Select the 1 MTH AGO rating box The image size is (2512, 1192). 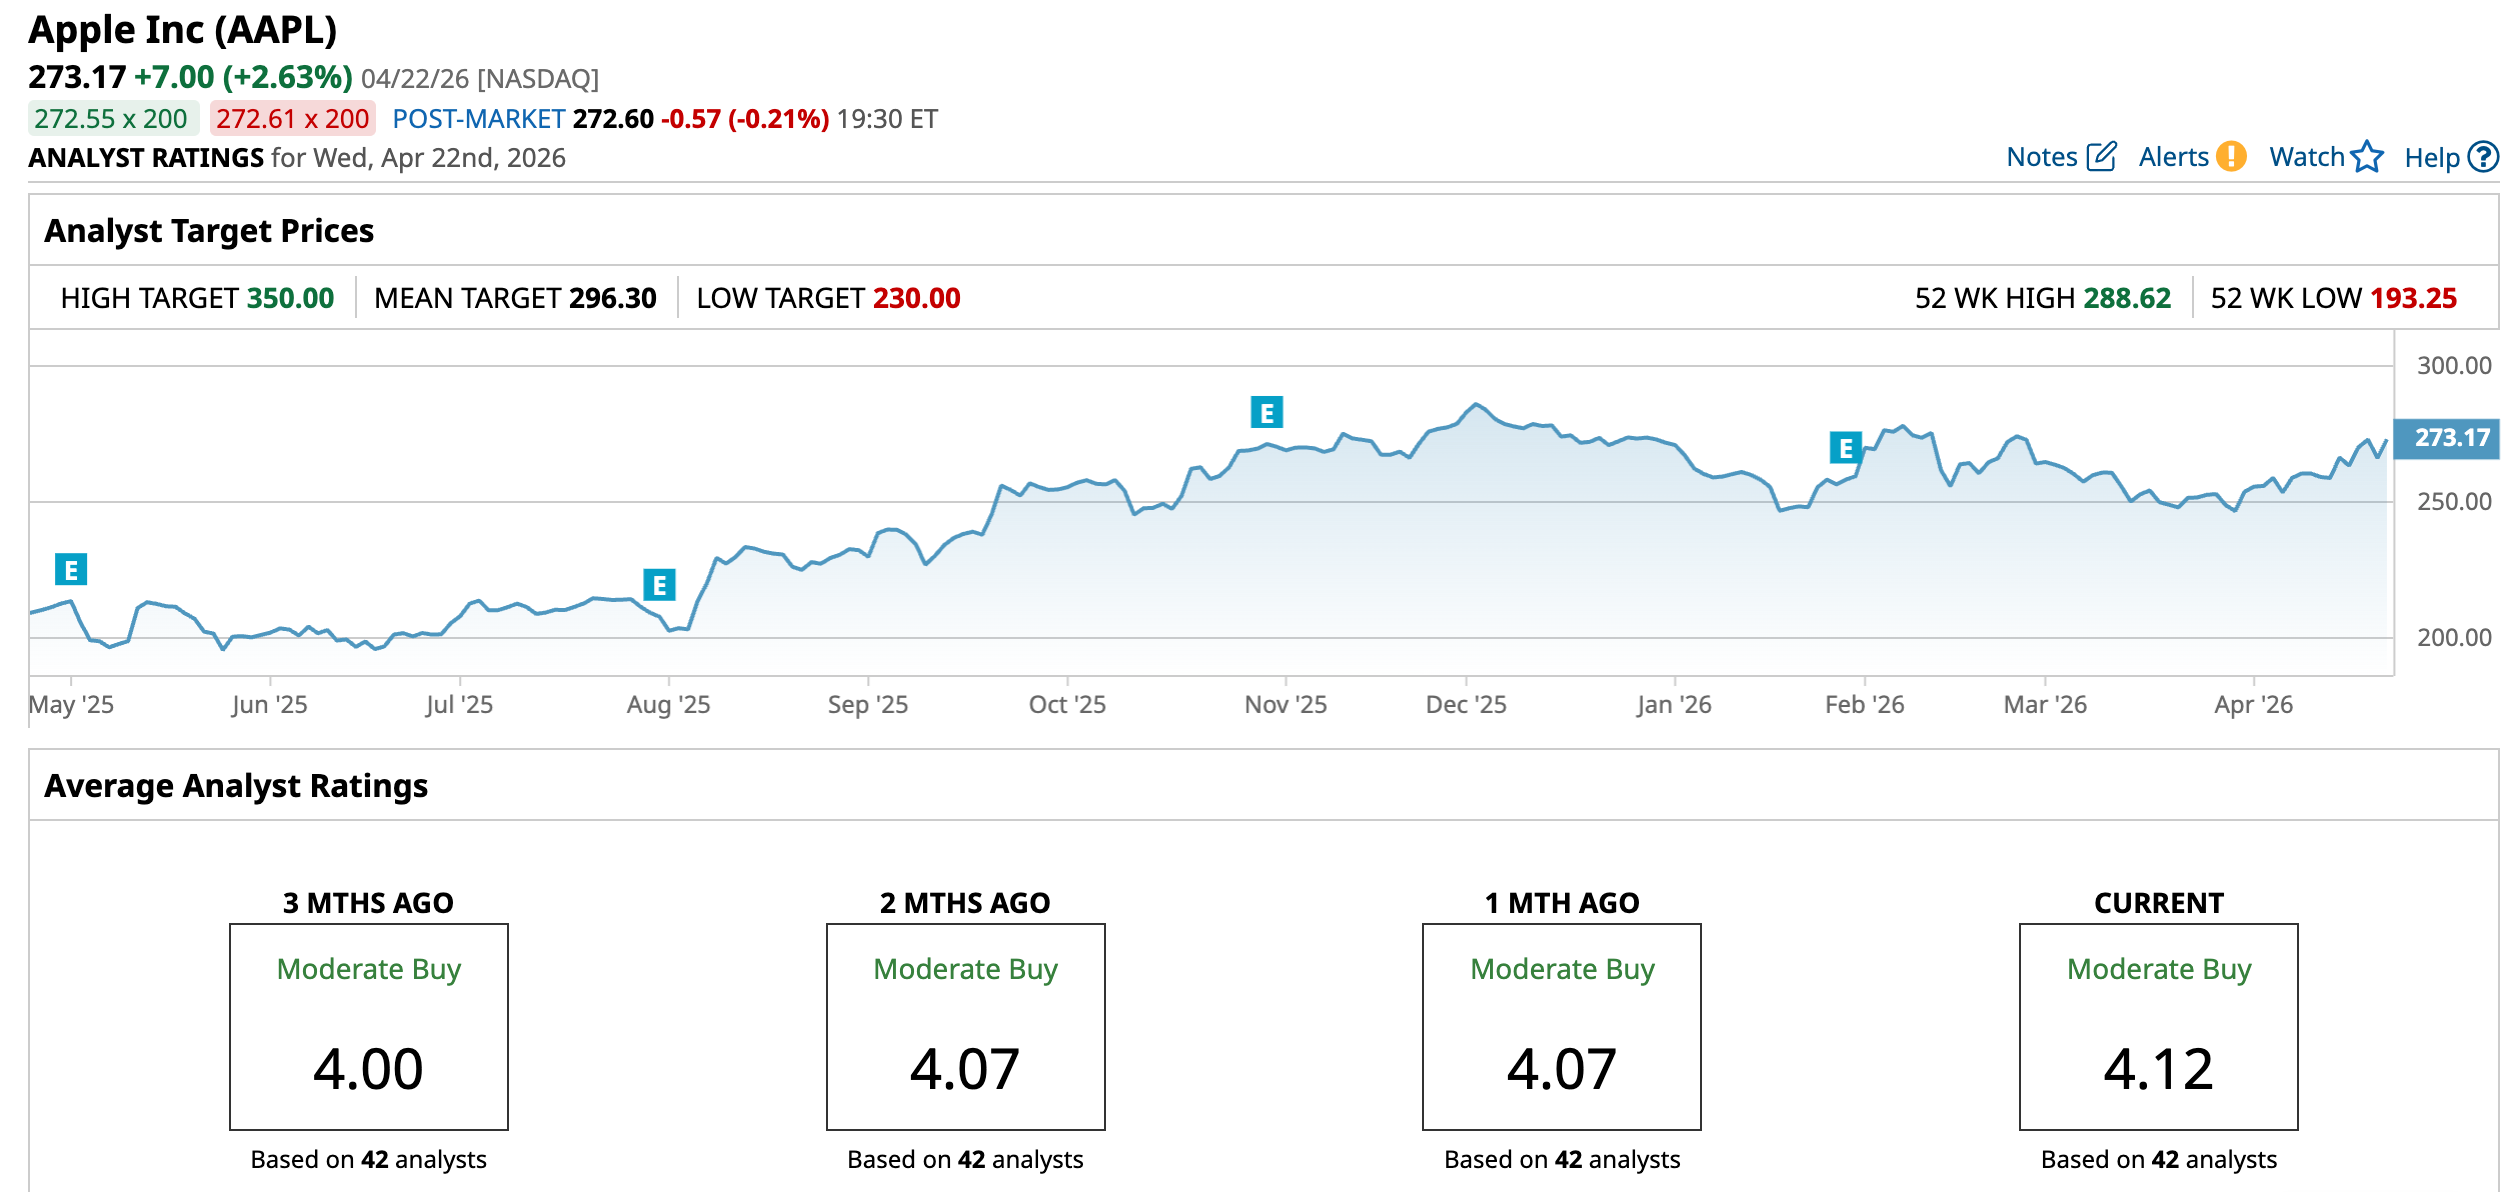click(x=1562, y=1027)
